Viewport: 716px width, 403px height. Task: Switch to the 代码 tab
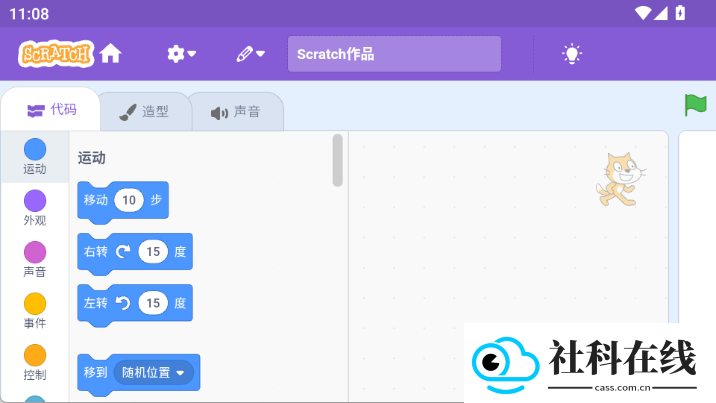[x=51, y=110]
